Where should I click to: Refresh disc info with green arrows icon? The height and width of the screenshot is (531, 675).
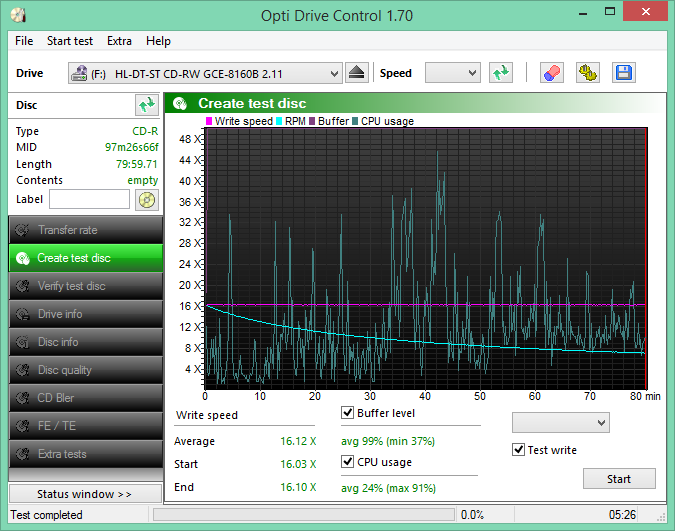[x=147, y=105]
